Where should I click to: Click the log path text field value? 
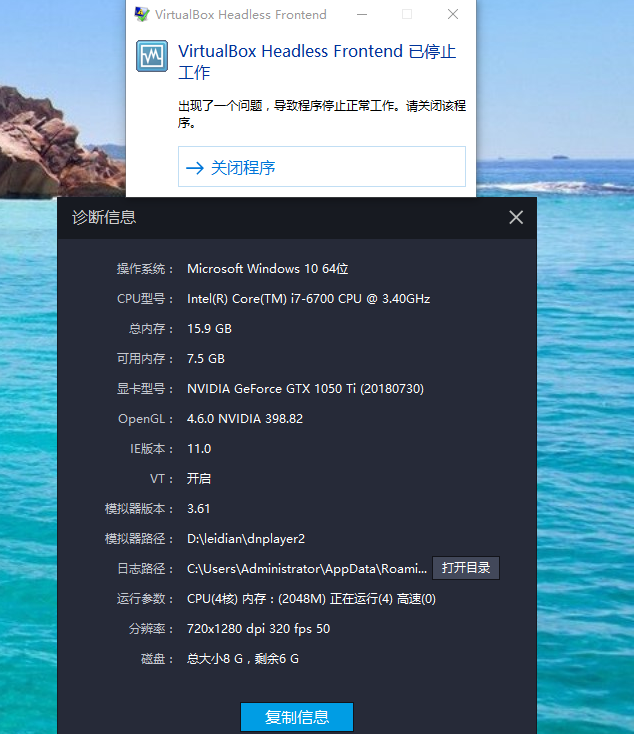point(307,568)
